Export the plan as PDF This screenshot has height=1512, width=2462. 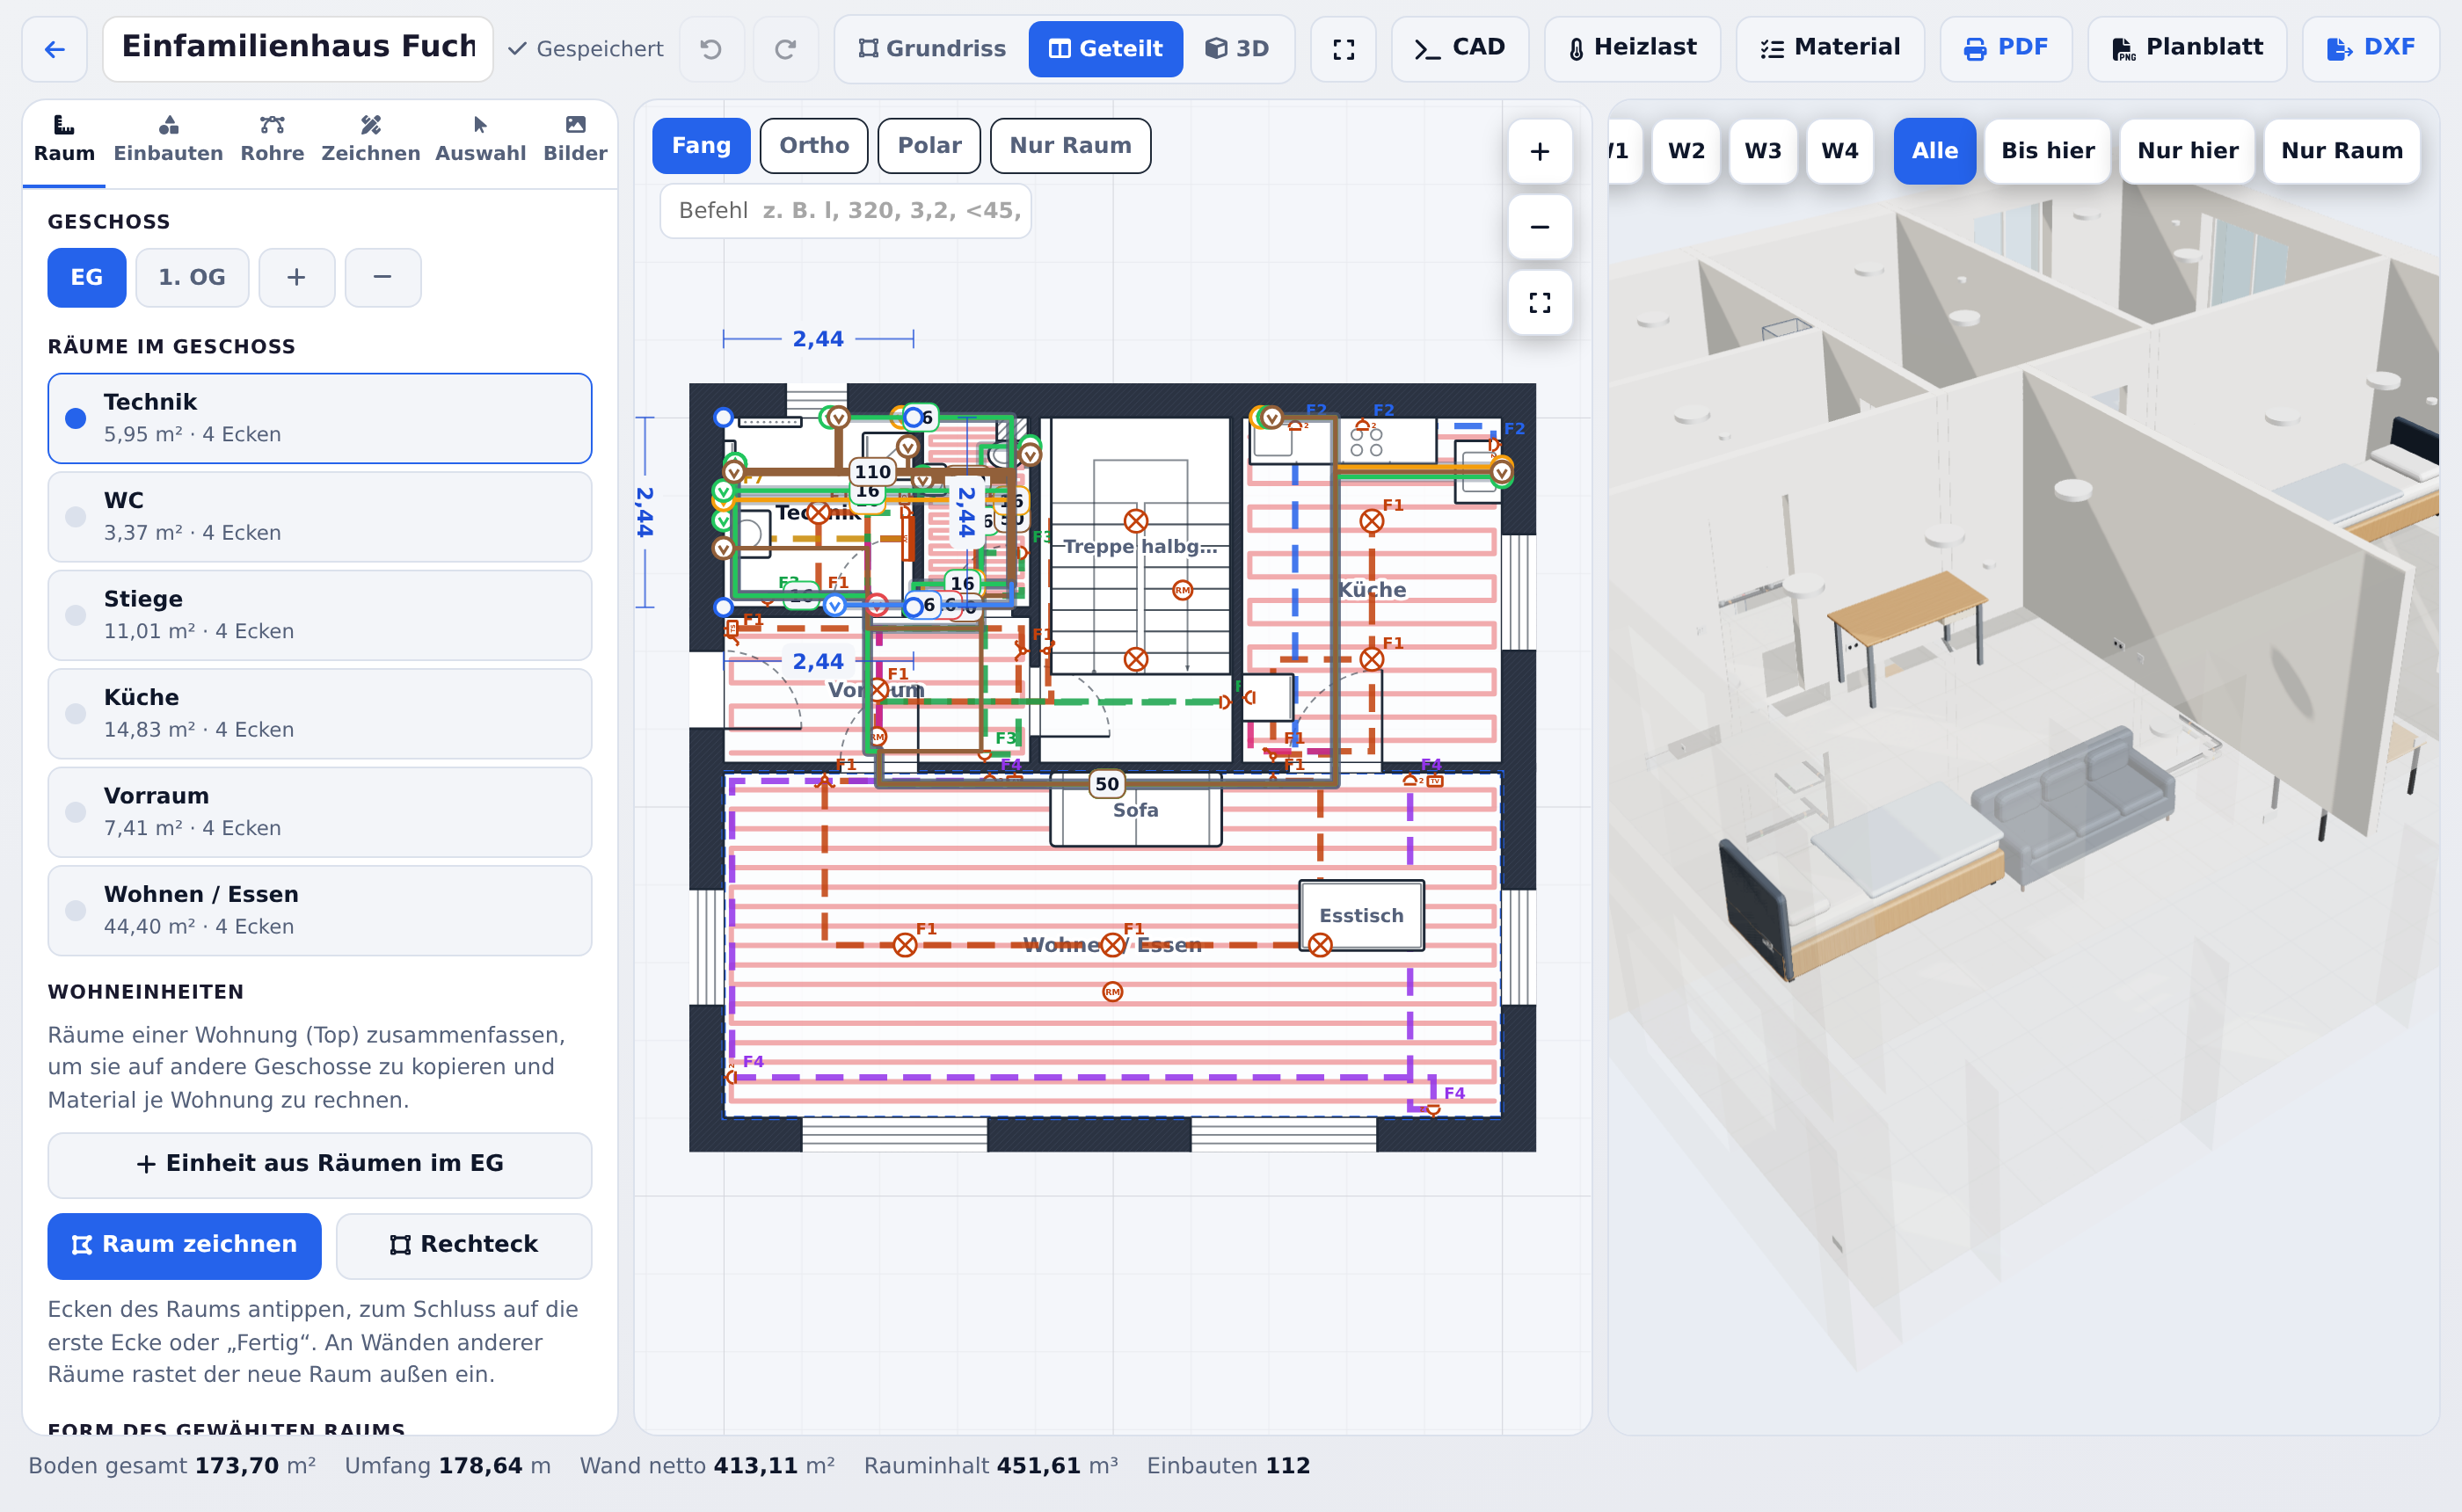tap(2005, 48)
